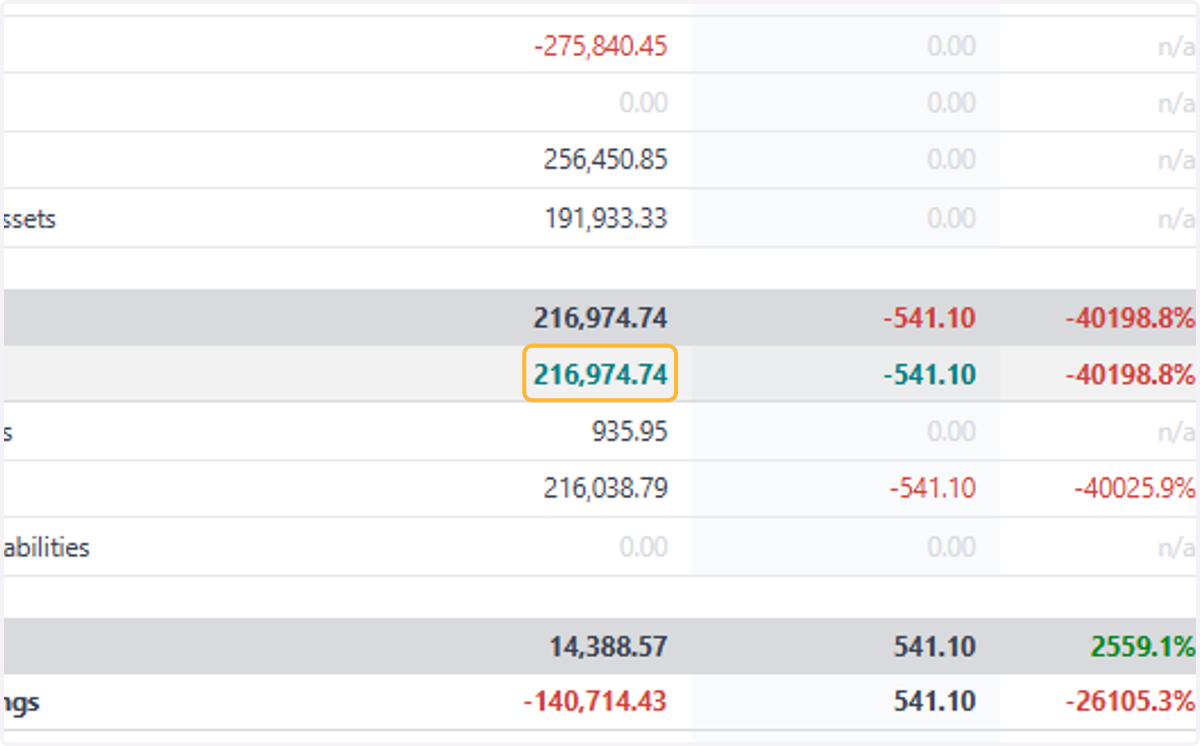Select the red -140,714.43 amount
The image size is (1200, 746).
point(595,702)
